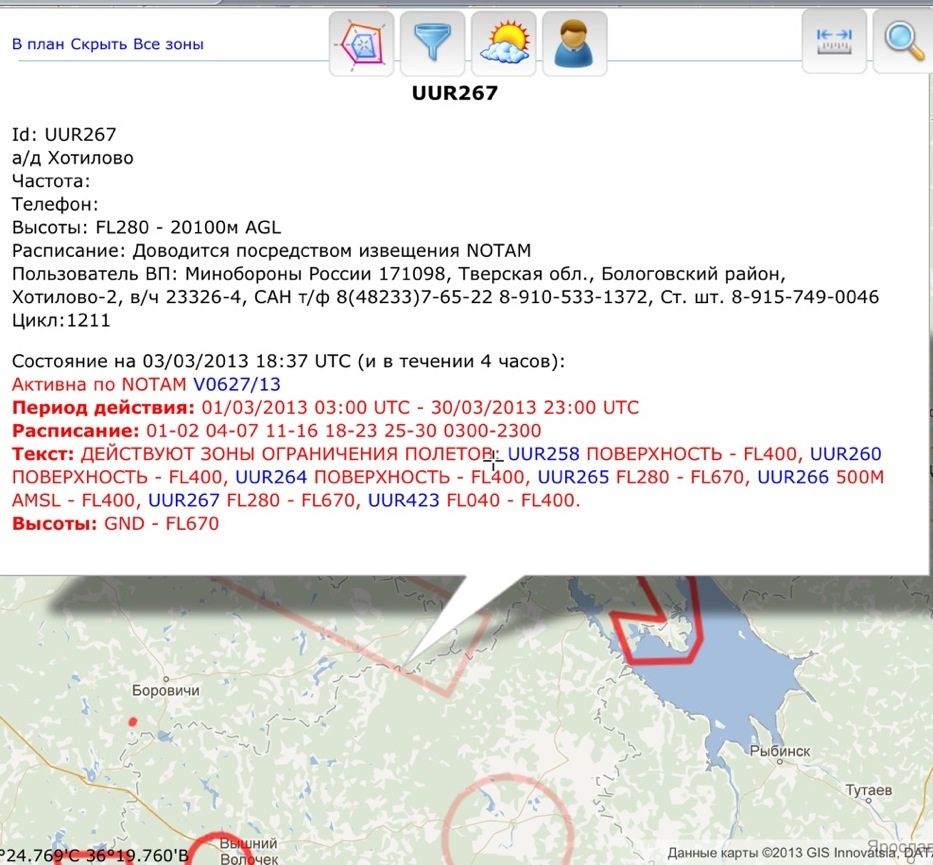The width and height of the screenshot is (933, 865).
Task: Open zone UUR264 link
Action: coord(271,477)
